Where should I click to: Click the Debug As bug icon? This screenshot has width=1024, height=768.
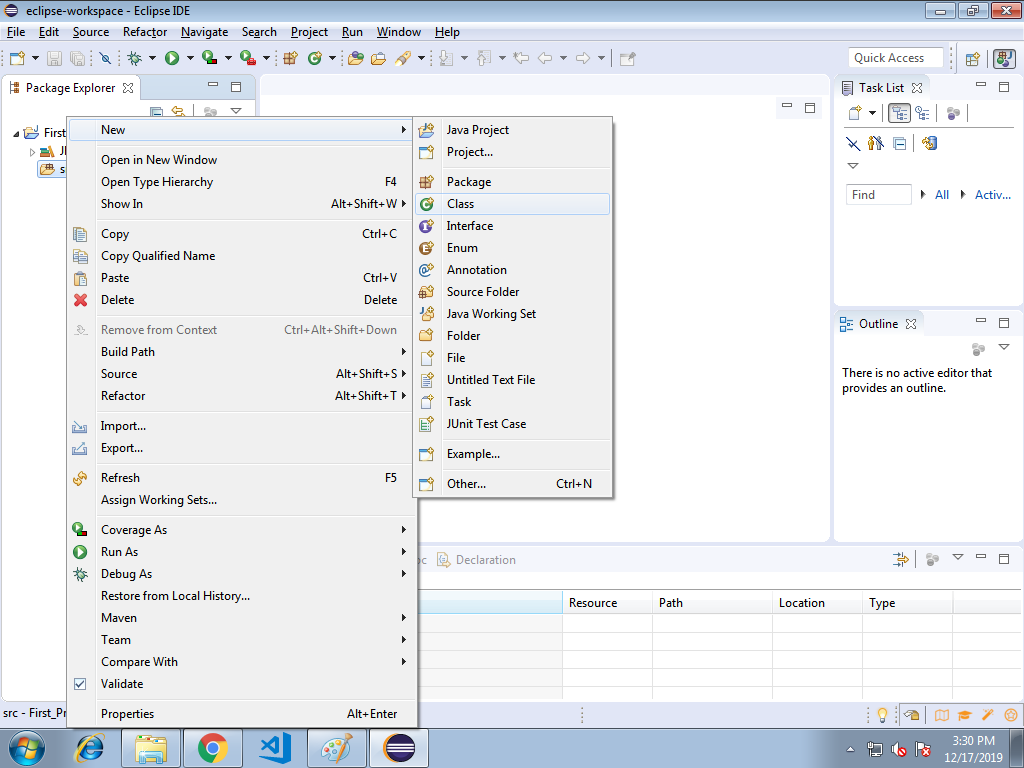pyautogui.click(x=80, y=574)
